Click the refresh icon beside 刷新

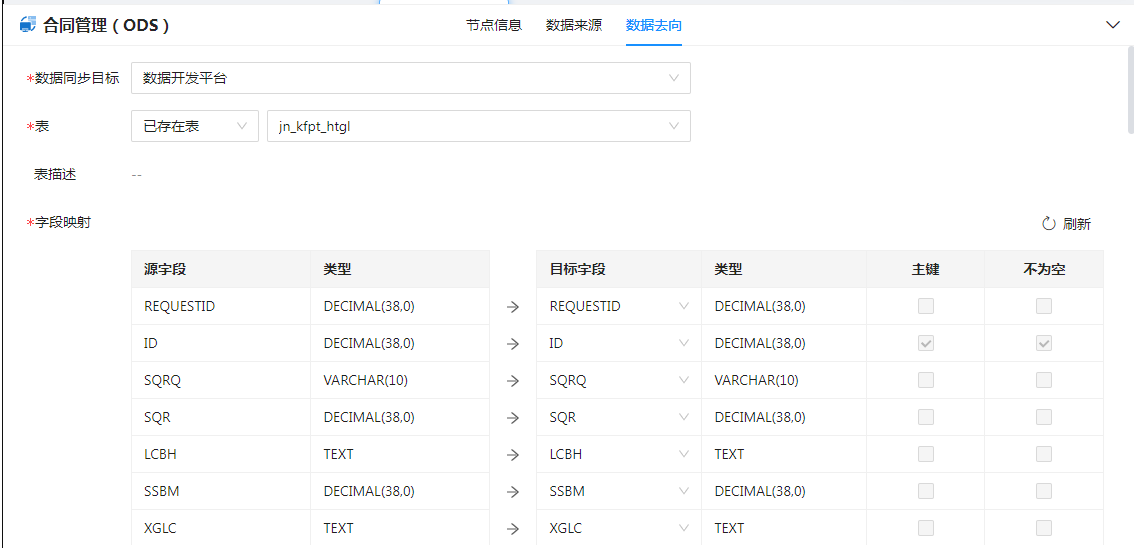pyautogui.click(x=1049, y=224)
